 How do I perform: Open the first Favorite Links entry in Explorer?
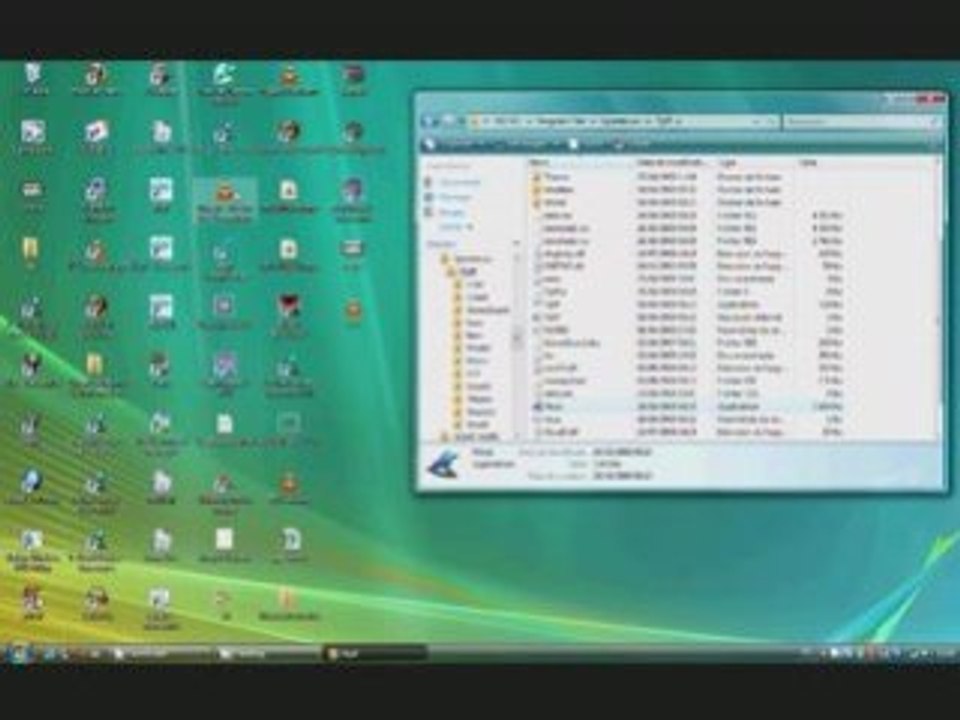coord(453,182)
